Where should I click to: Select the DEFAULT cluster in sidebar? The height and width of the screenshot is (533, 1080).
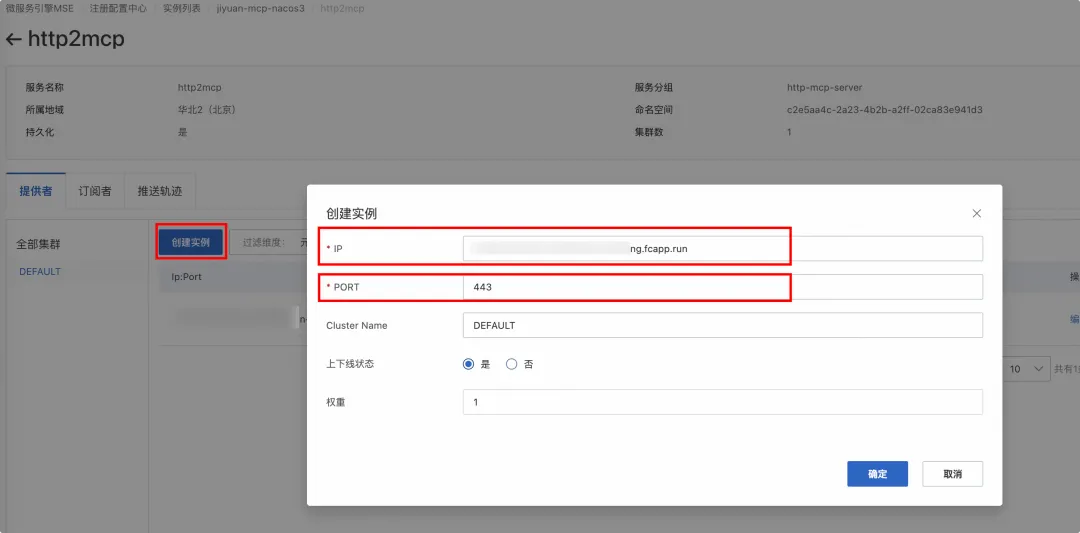[x=40, y=271]
